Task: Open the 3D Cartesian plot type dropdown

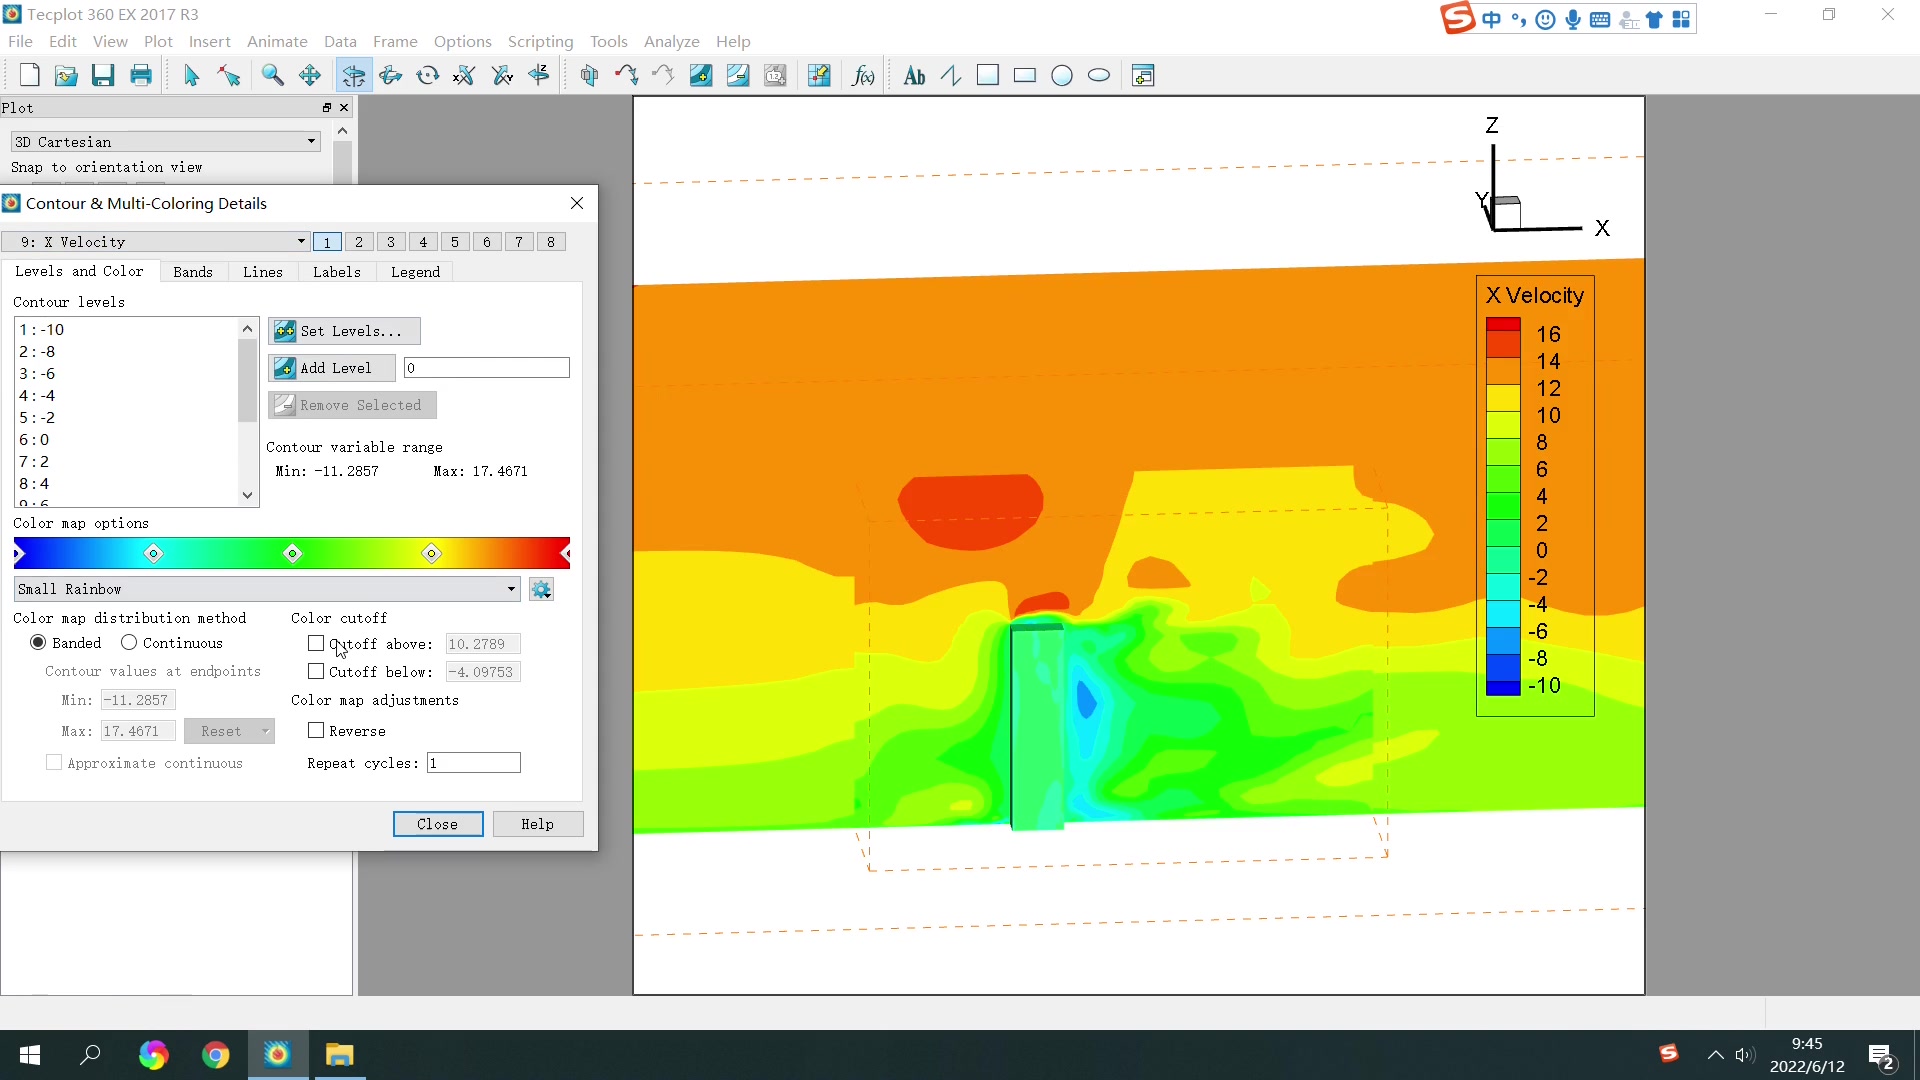Action: [x=165, y=141]
